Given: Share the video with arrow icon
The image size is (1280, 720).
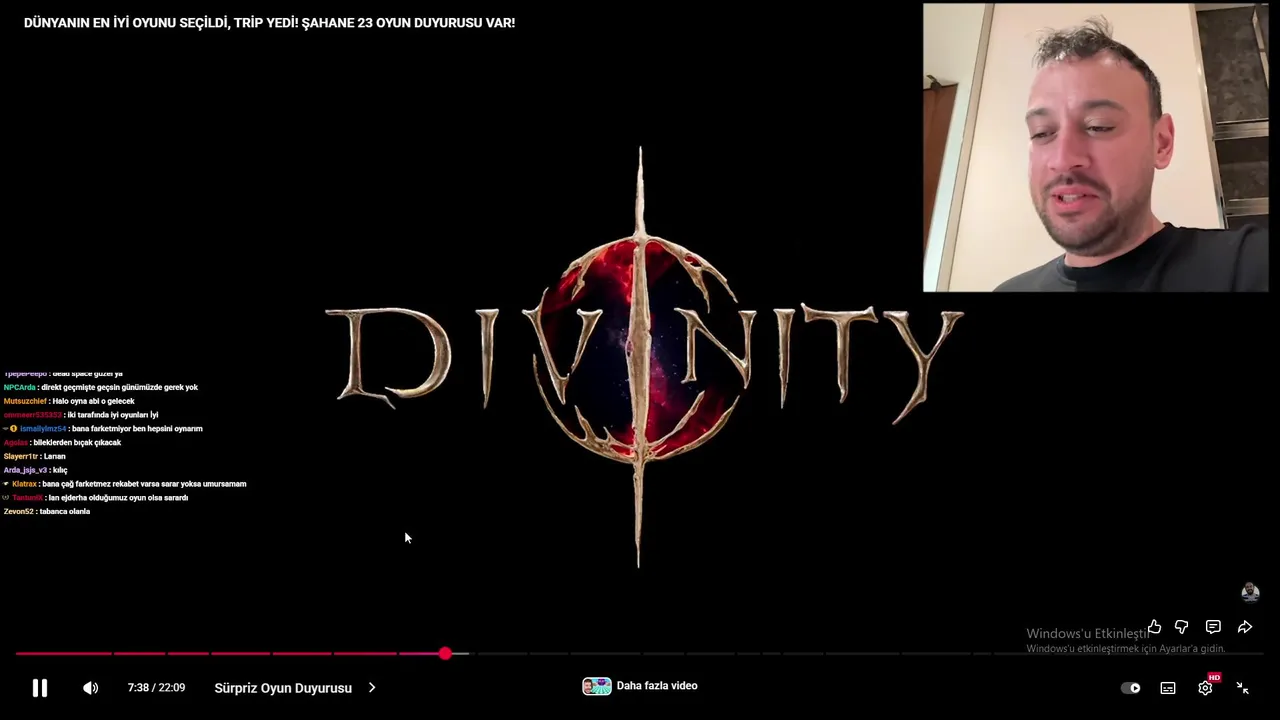Looking at the screenshot, I should pyautogui.click(x=1245, y=627).
